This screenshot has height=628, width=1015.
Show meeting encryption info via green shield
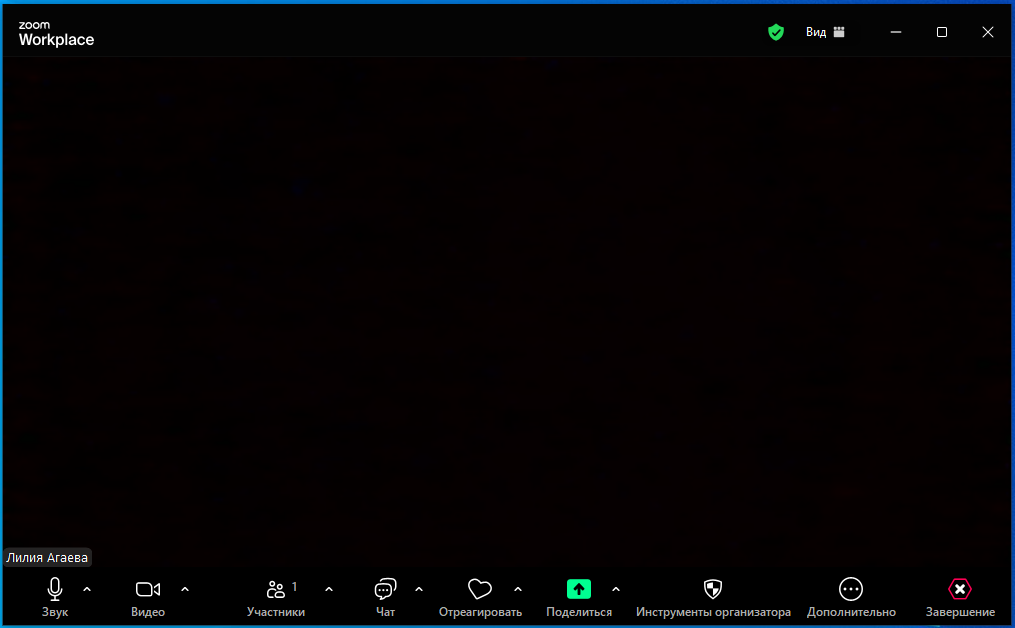click(x=775, y=32)
